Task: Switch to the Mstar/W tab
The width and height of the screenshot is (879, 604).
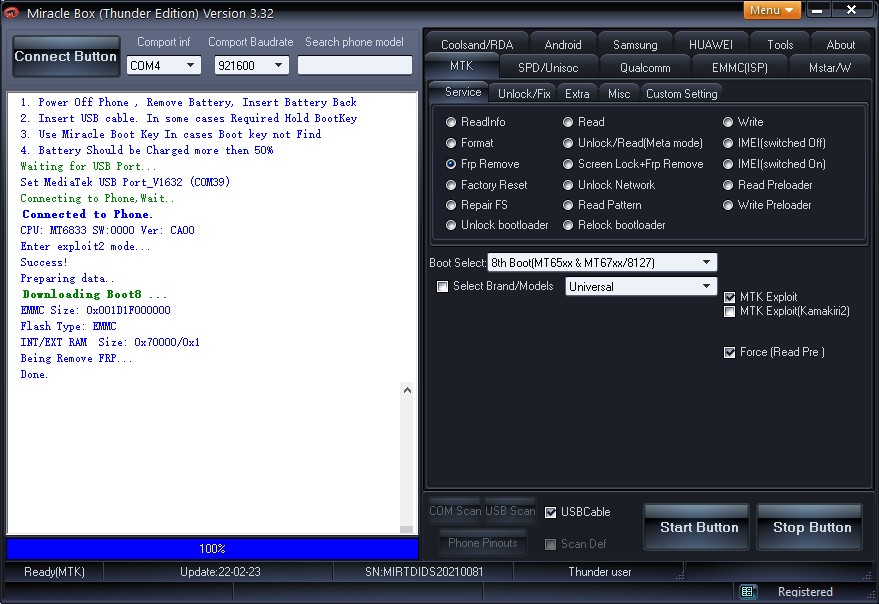Action: click(x=830, y=68)
